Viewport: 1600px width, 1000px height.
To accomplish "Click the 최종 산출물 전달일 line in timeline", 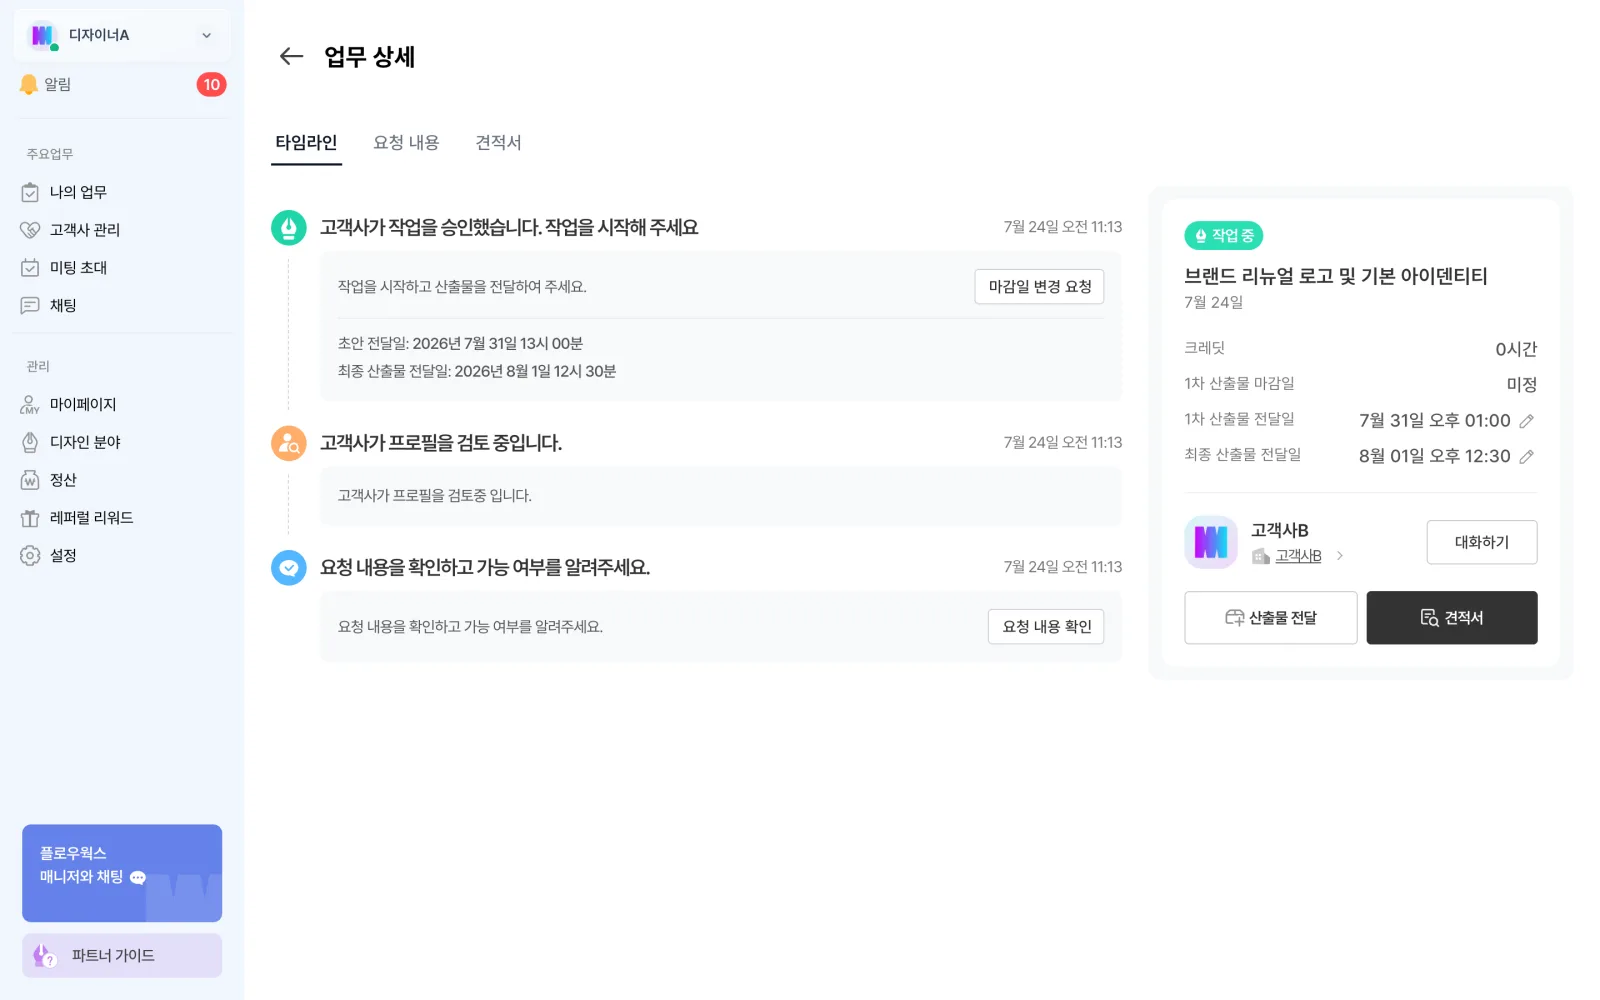I will tap(477, 372).
